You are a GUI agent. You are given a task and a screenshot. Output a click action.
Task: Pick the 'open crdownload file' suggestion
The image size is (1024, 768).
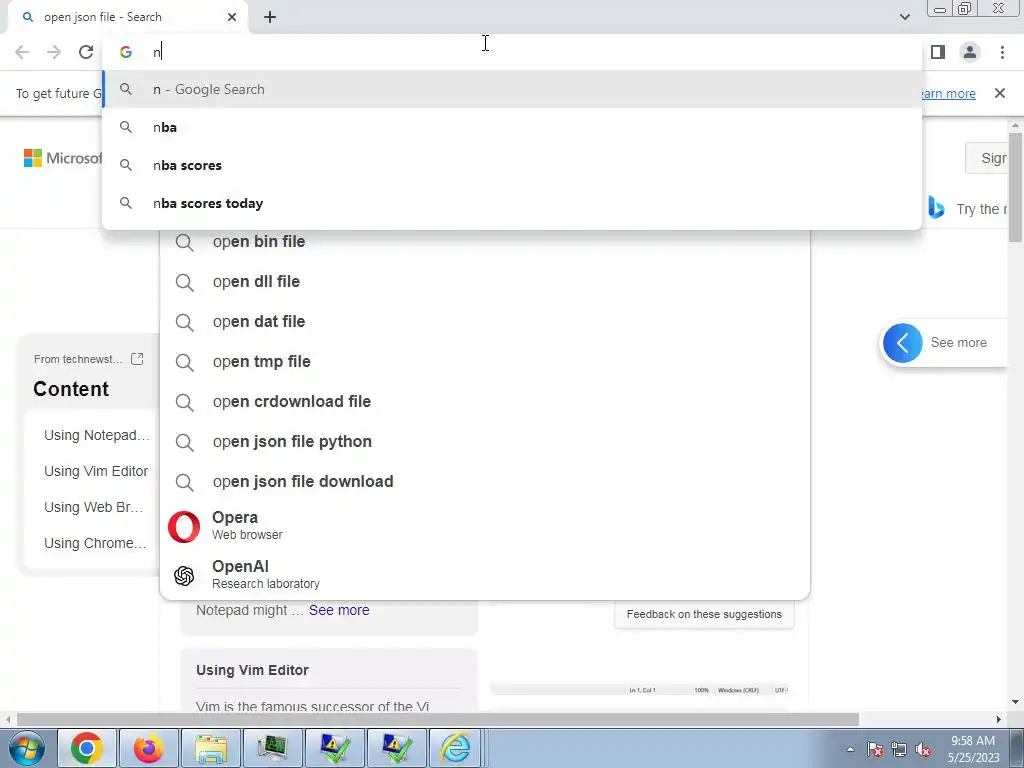click(485, 402)
